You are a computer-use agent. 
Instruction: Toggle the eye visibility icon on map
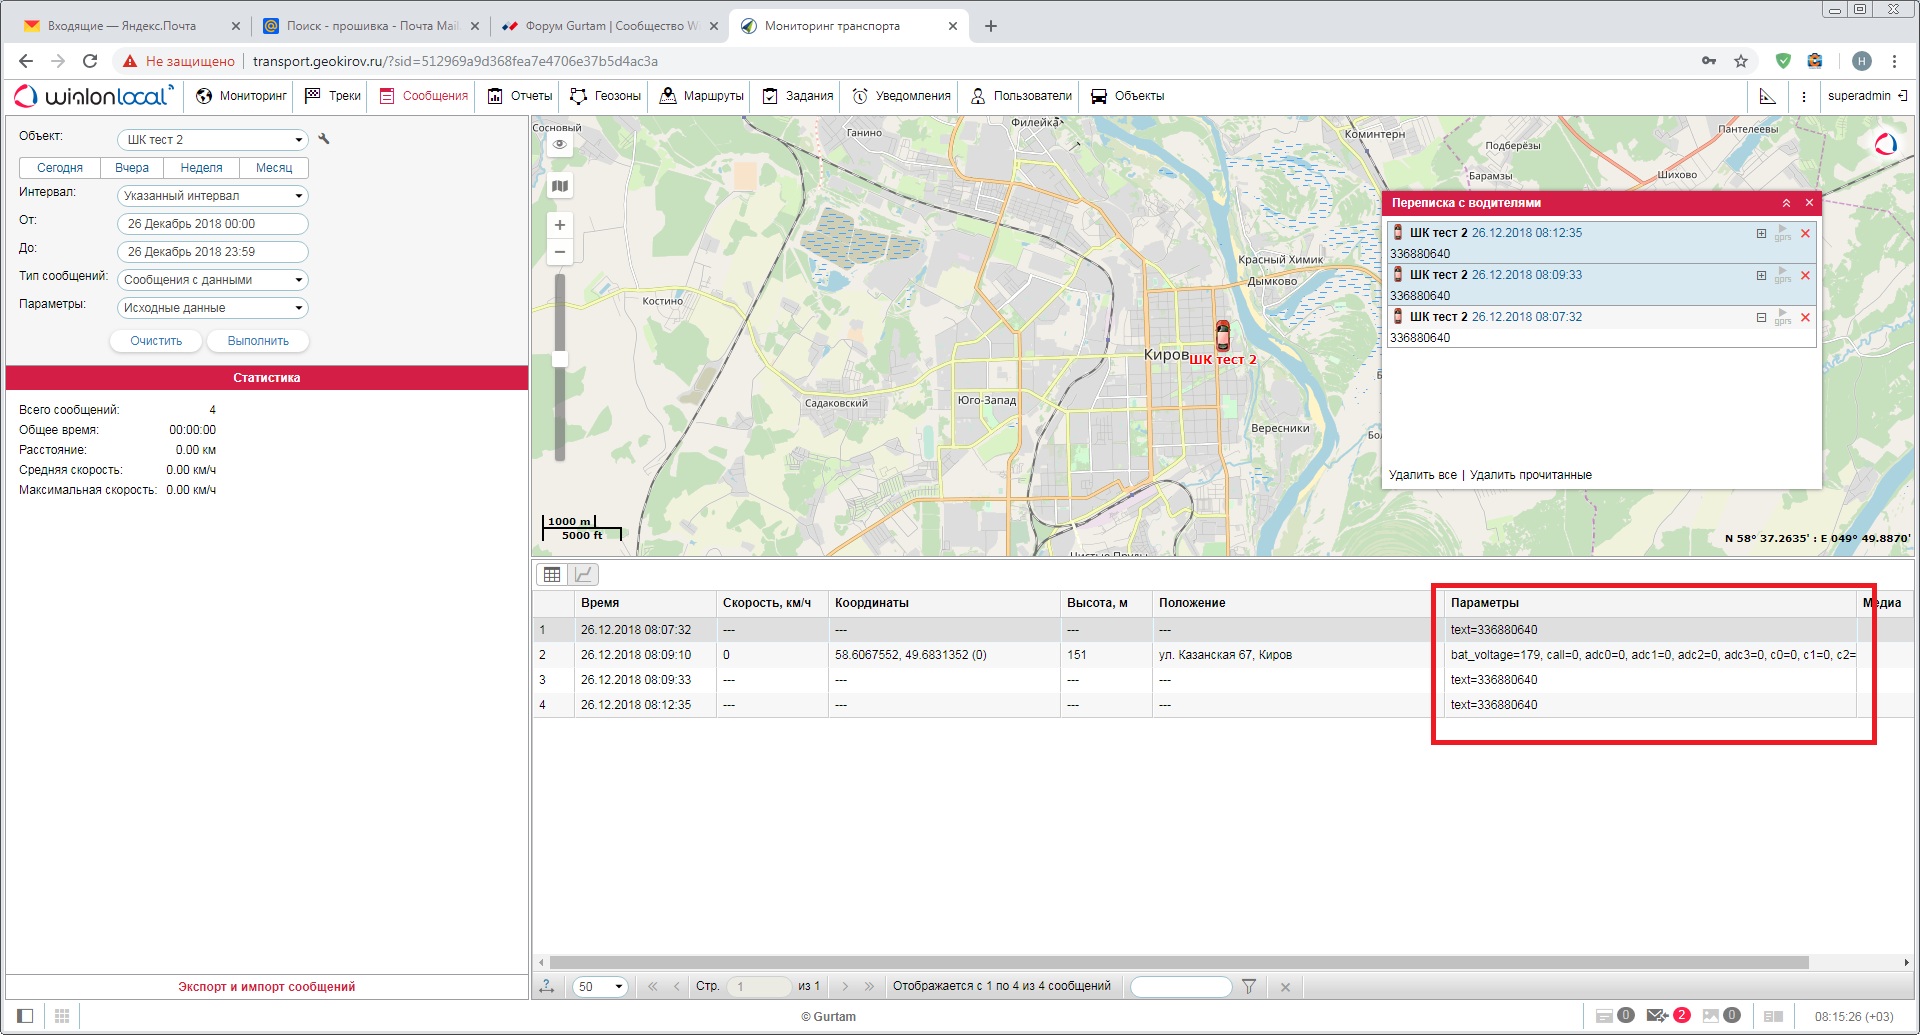pos(560,145)
